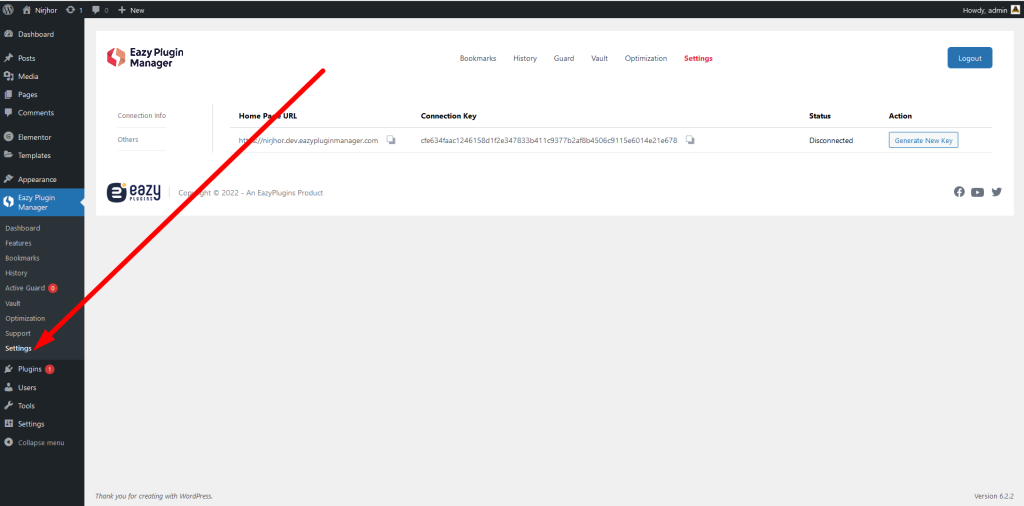Click the Eazy Plugin Manager logo
The height and width of the screenshot is (506, 1024).
click(x=145, y=58)
